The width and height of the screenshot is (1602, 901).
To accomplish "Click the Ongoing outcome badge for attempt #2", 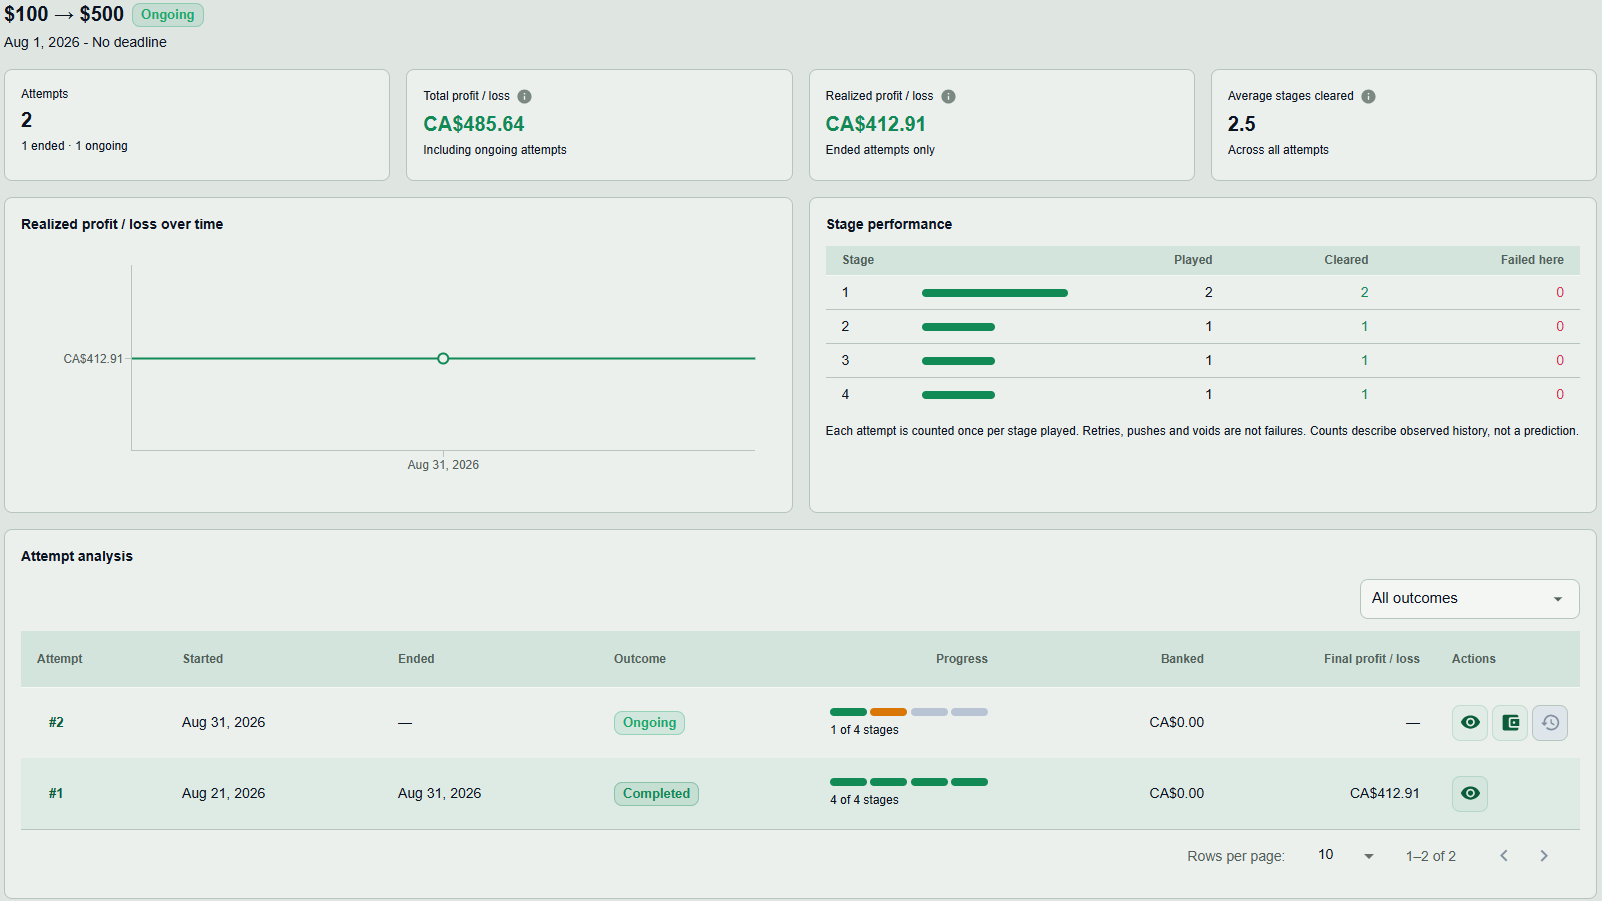I will (x=649, y=723).
